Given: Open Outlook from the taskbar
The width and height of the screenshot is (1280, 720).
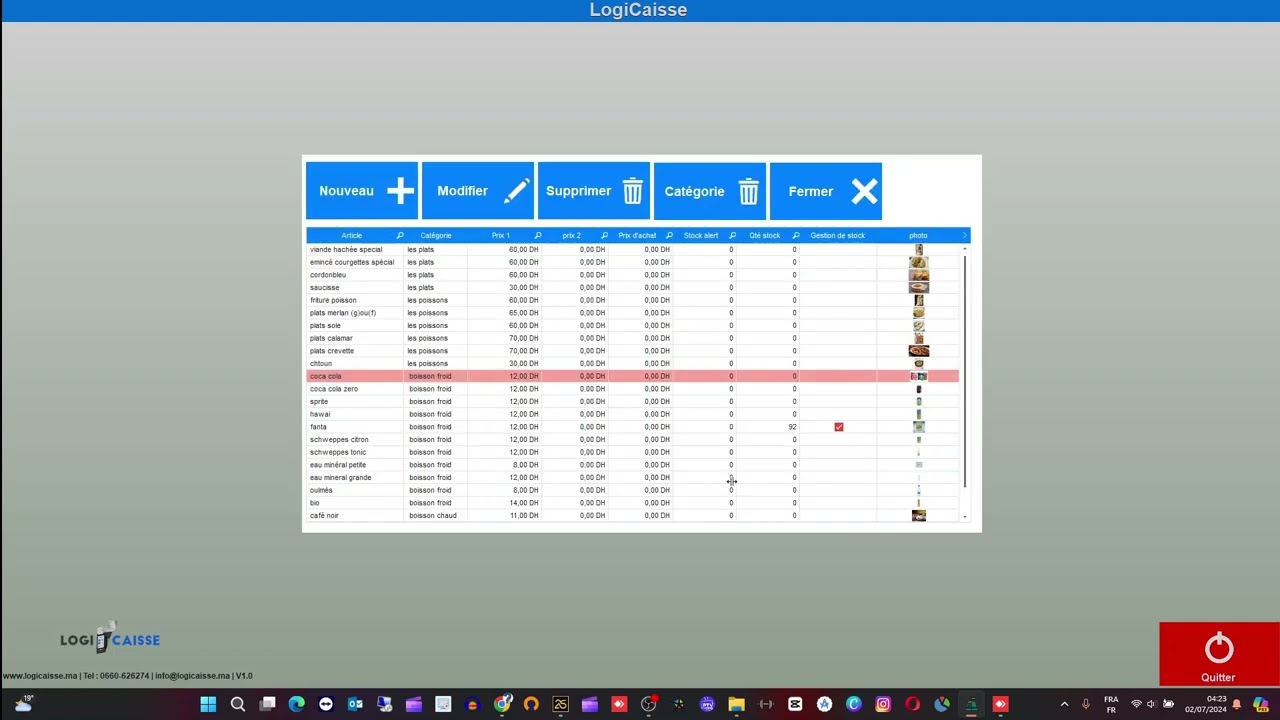Looking at the screenshot, I should (x=355, y=705).
